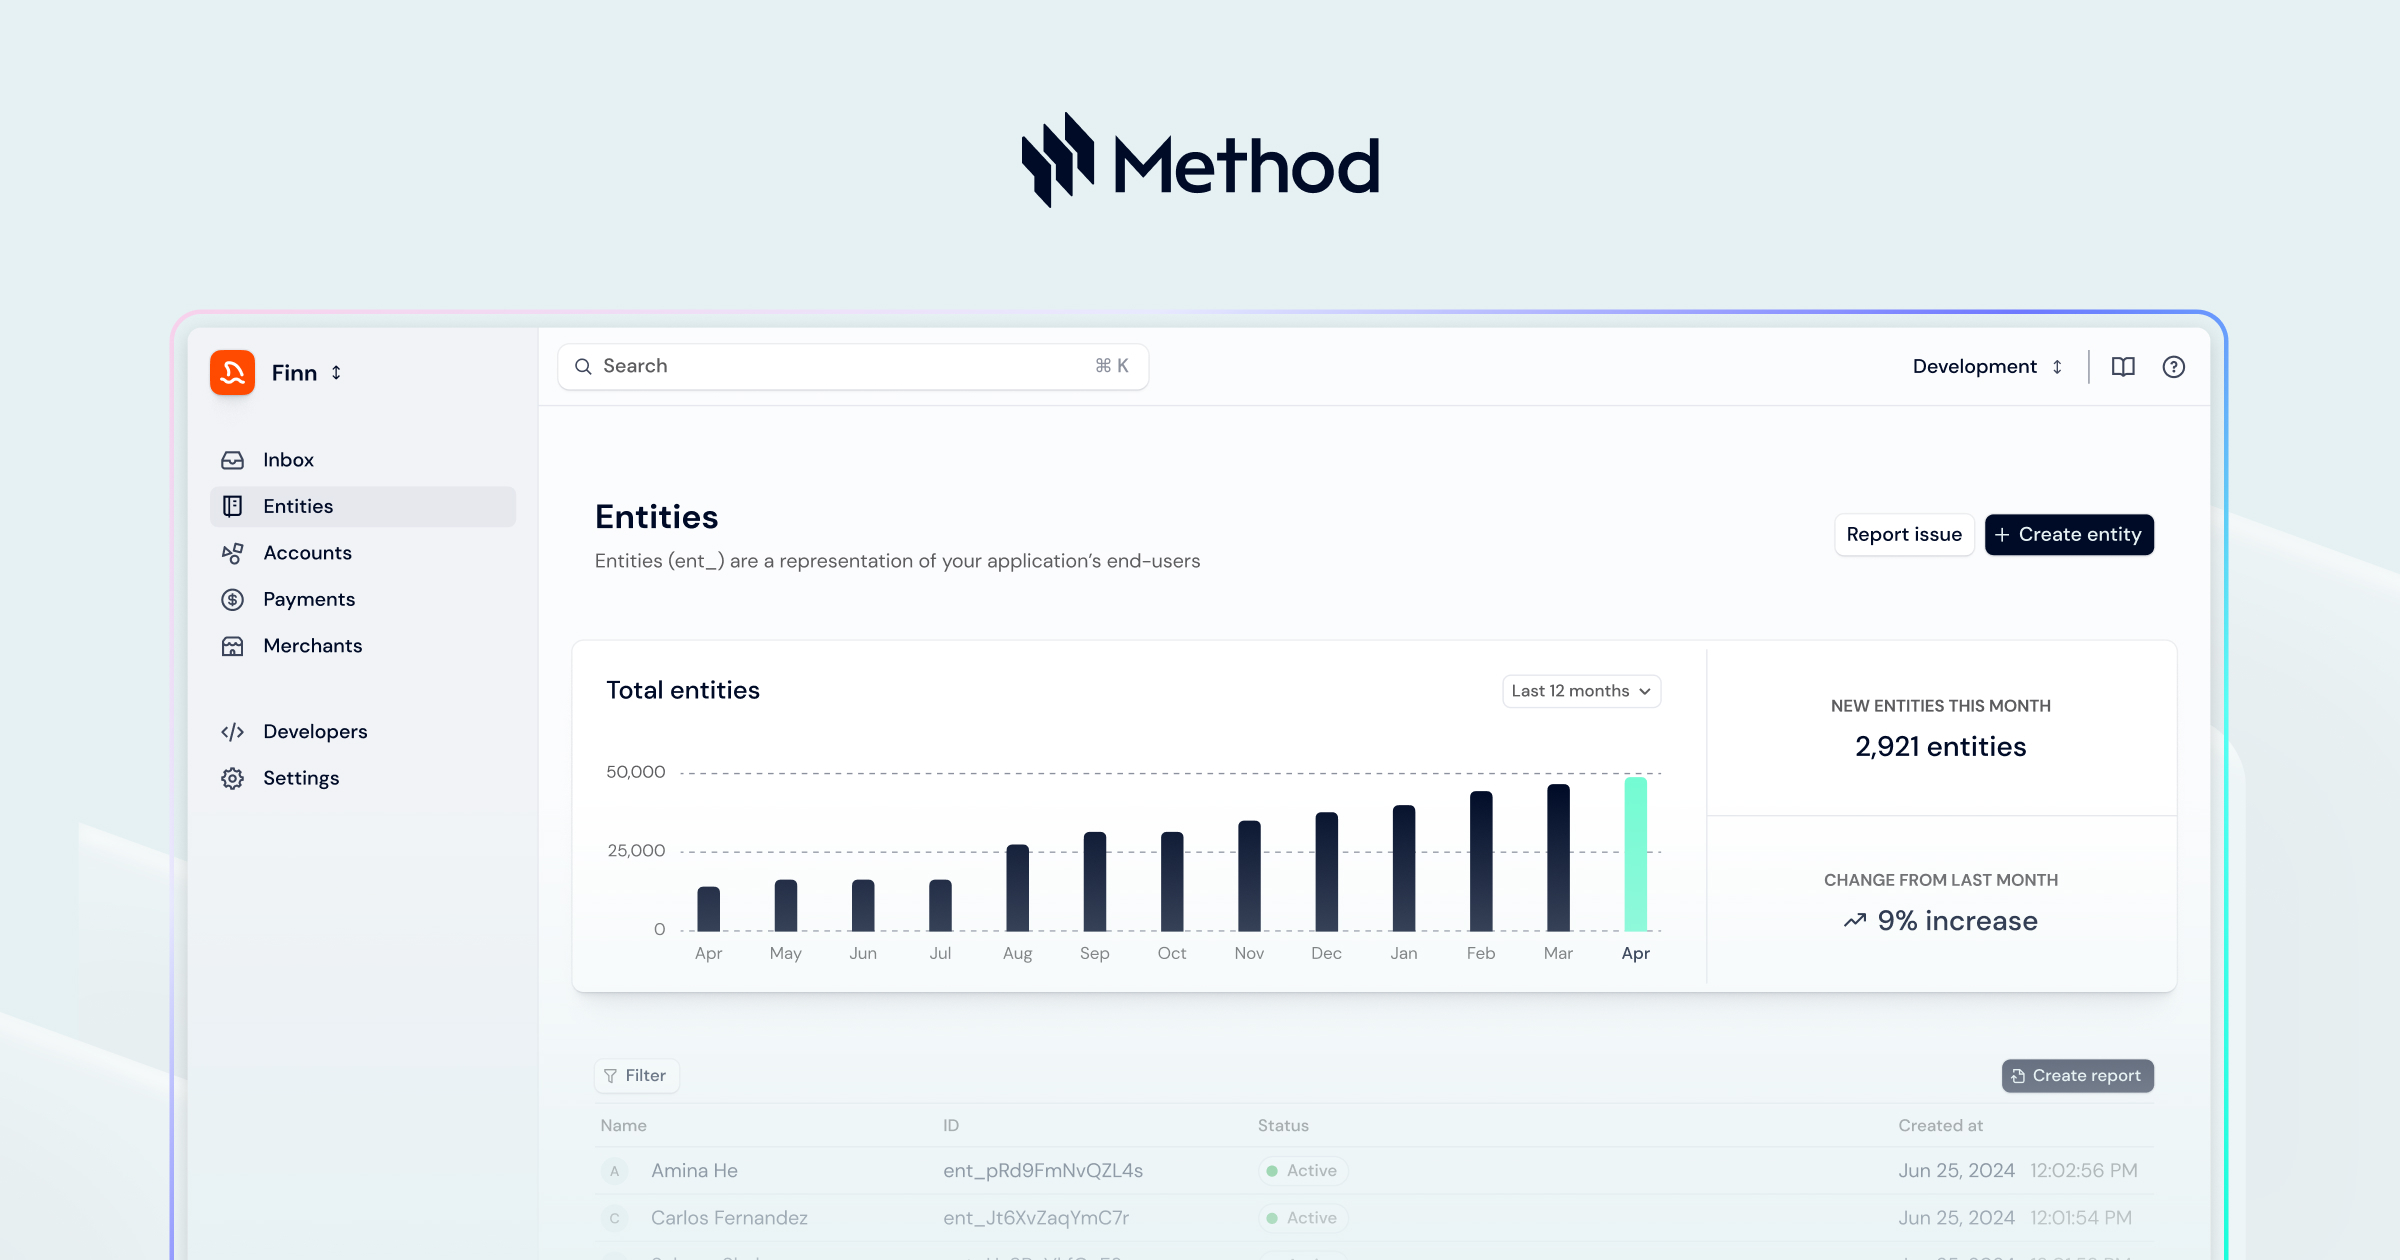This screenshot has width=2400, height=1260.
Task: Navigate to Payments in the menu
Action: 309,598
